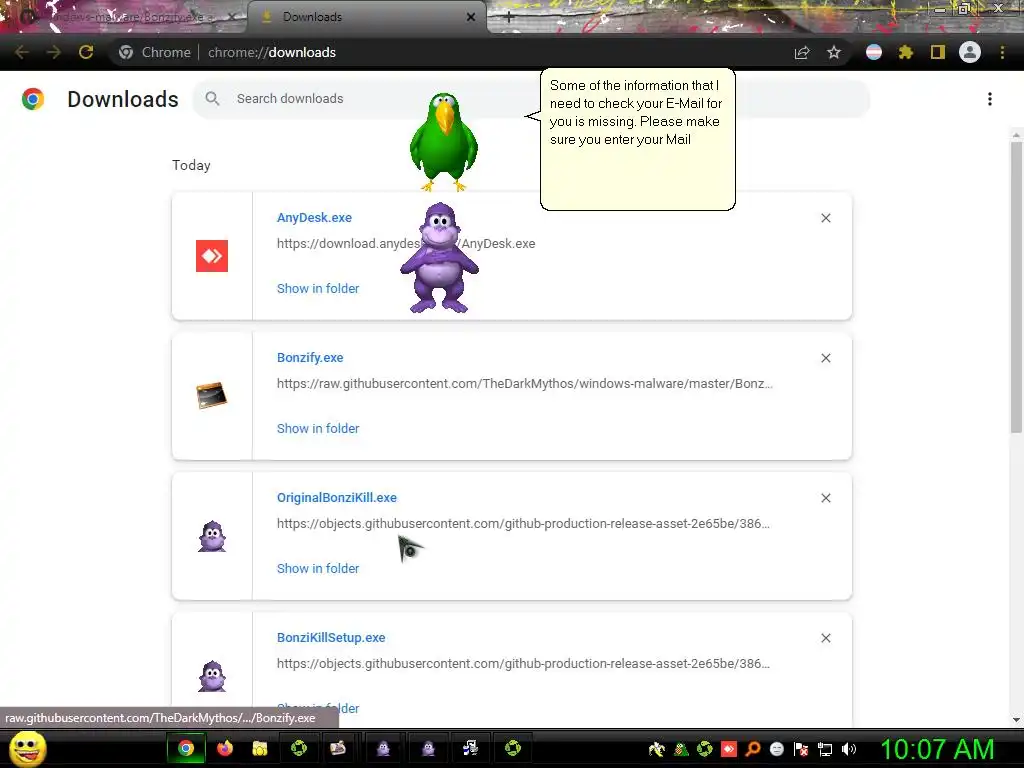Click the Bonzify.exe file icon
The height and width of the screenshot is (768, 1024).
click(212, 396)
